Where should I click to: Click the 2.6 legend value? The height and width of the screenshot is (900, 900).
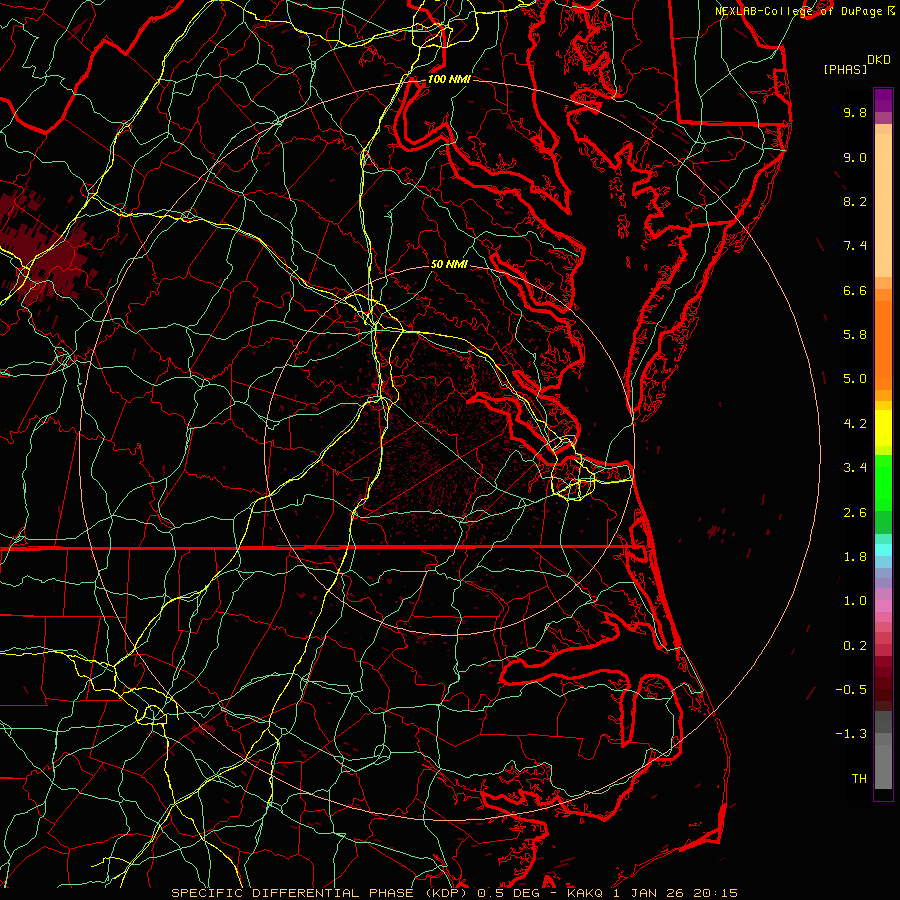coord(855,513)
